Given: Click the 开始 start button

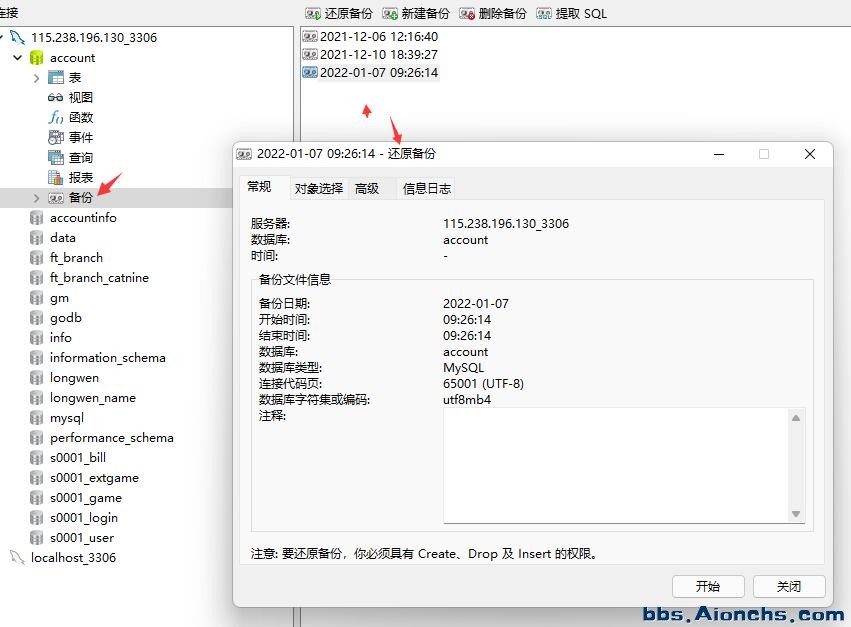Looking at the screenshot, I should coord(707,587).
